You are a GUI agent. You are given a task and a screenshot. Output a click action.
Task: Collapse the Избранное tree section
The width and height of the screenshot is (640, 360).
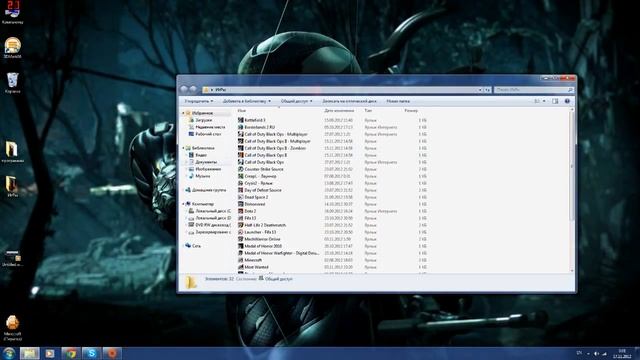tap(183, 113)
